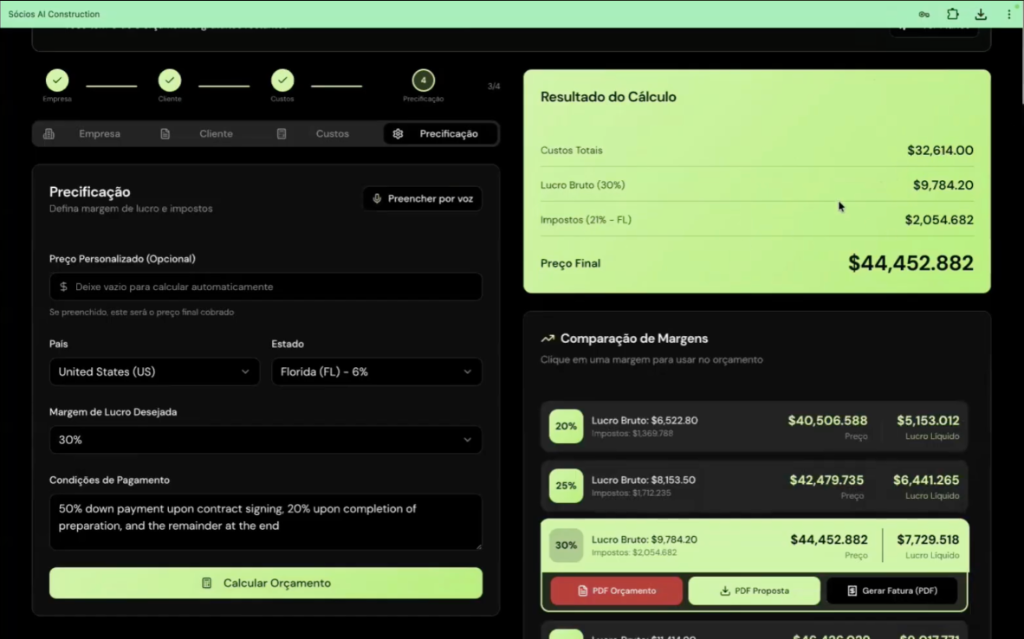Click the step 4 Precificação circle
The height and width of the screenshot is (639, 1024).
423,80
